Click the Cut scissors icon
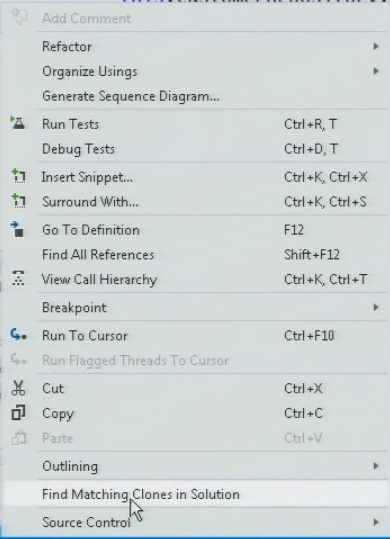This screenshot has height=539, width=390. click(18, 388)
